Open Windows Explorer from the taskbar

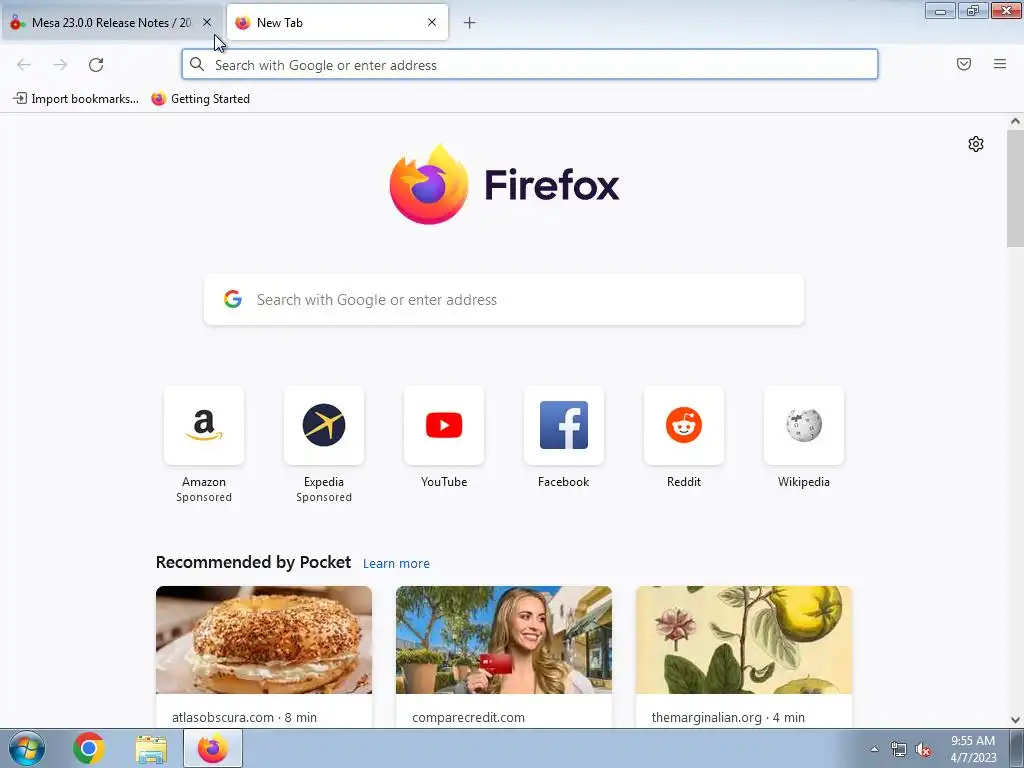[151, 749]
